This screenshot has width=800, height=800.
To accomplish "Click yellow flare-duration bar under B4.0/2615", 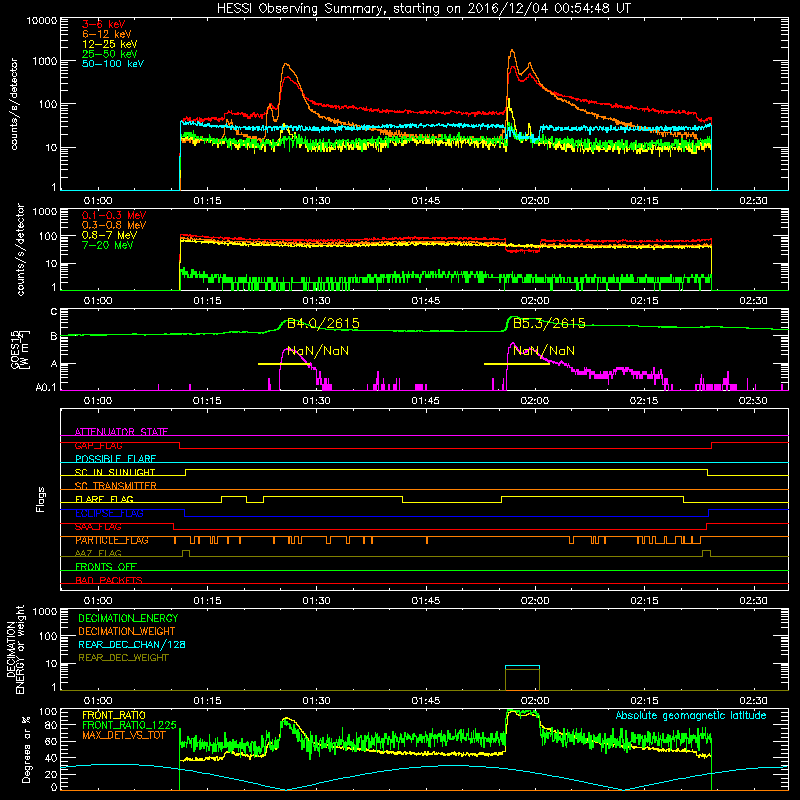I will point(284,364).
